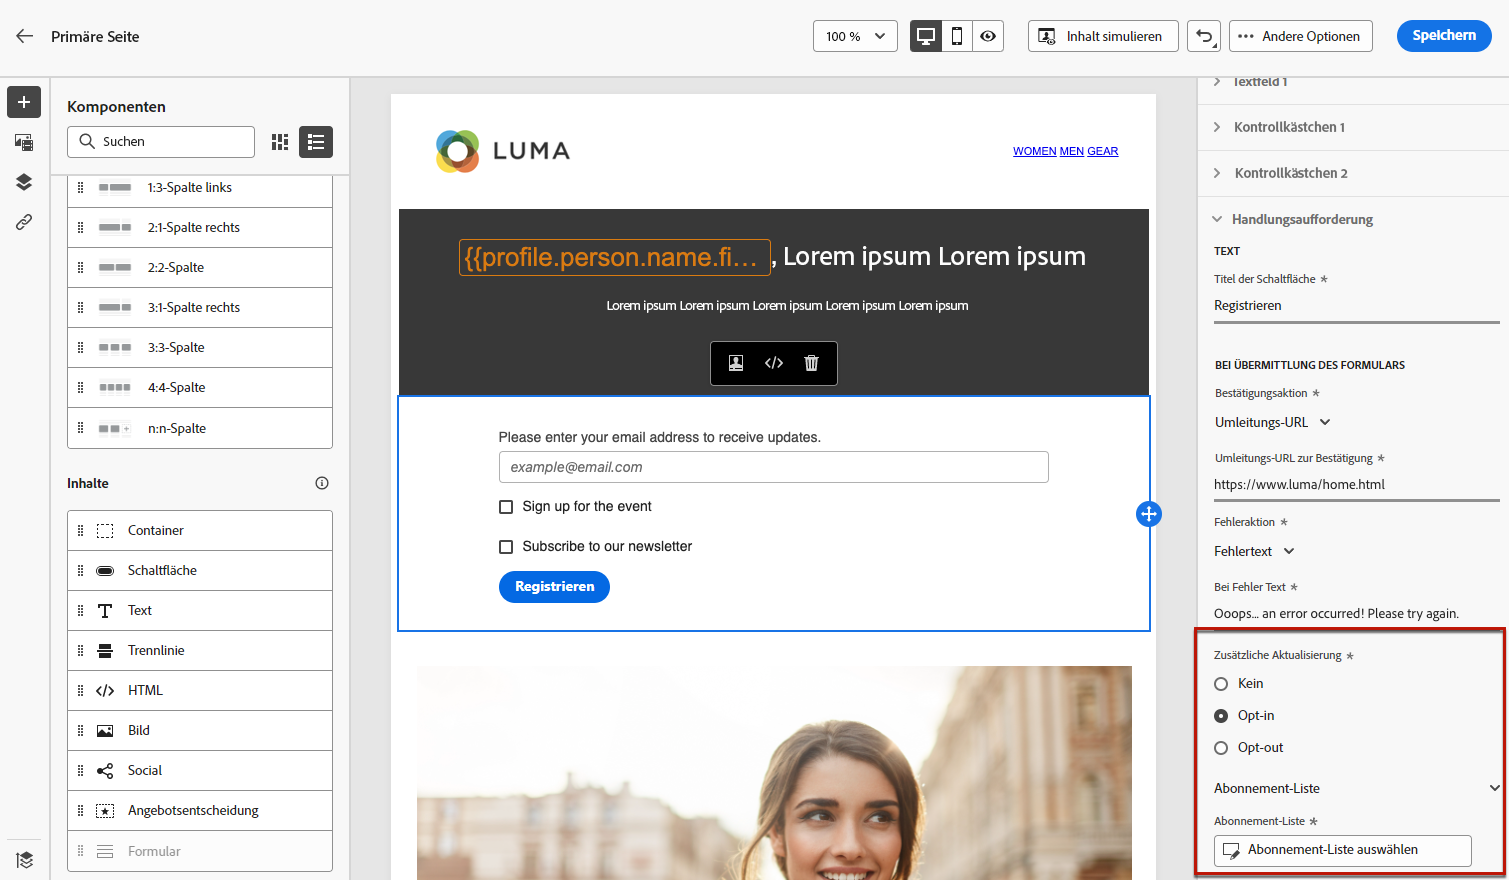Click the profile.person.name personalization token

615,257
